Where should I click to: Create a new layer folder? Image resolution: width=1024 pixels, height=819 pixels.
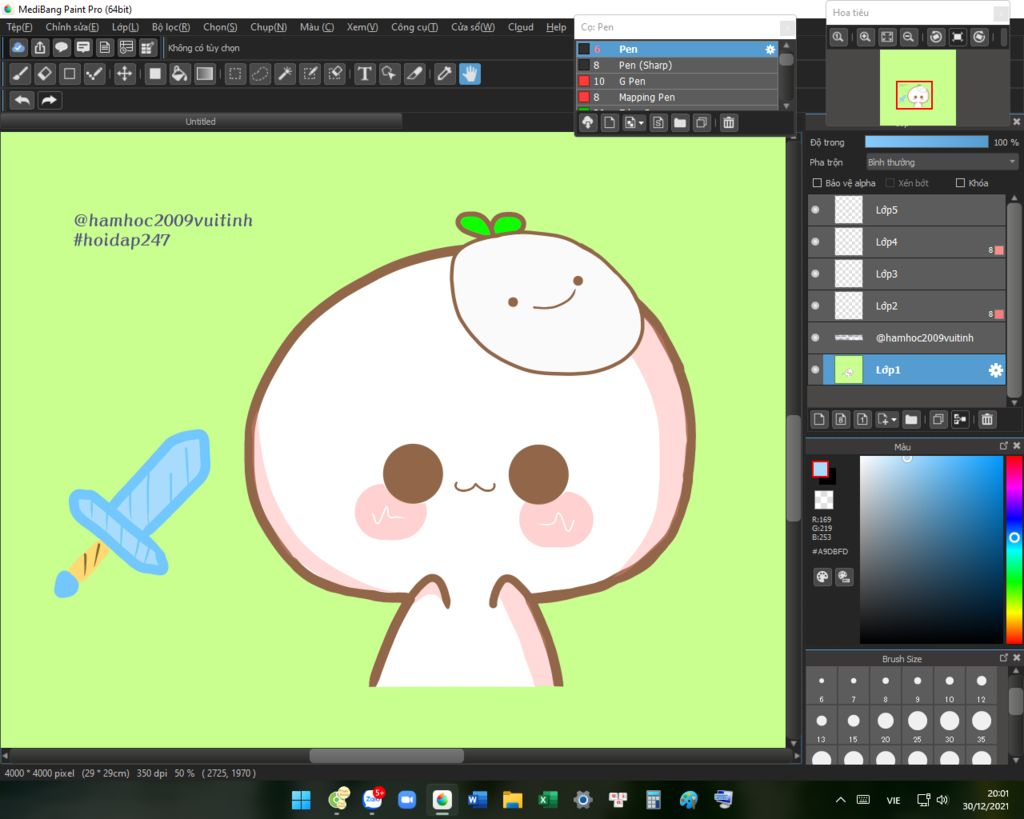point(911,419)
